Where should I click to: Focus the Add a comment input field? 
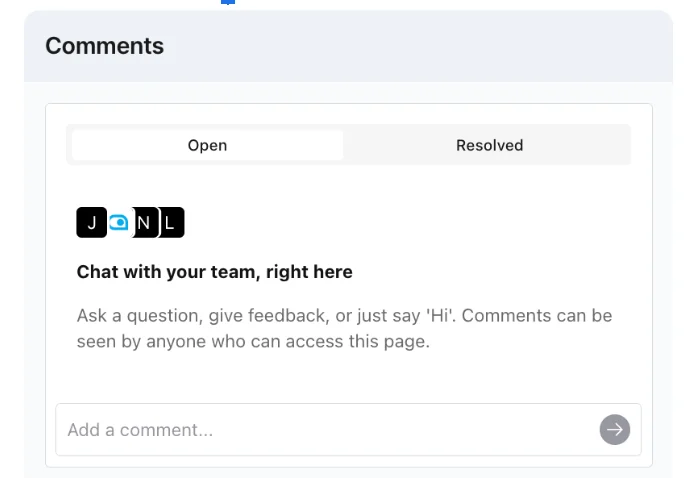coord(320,430)
